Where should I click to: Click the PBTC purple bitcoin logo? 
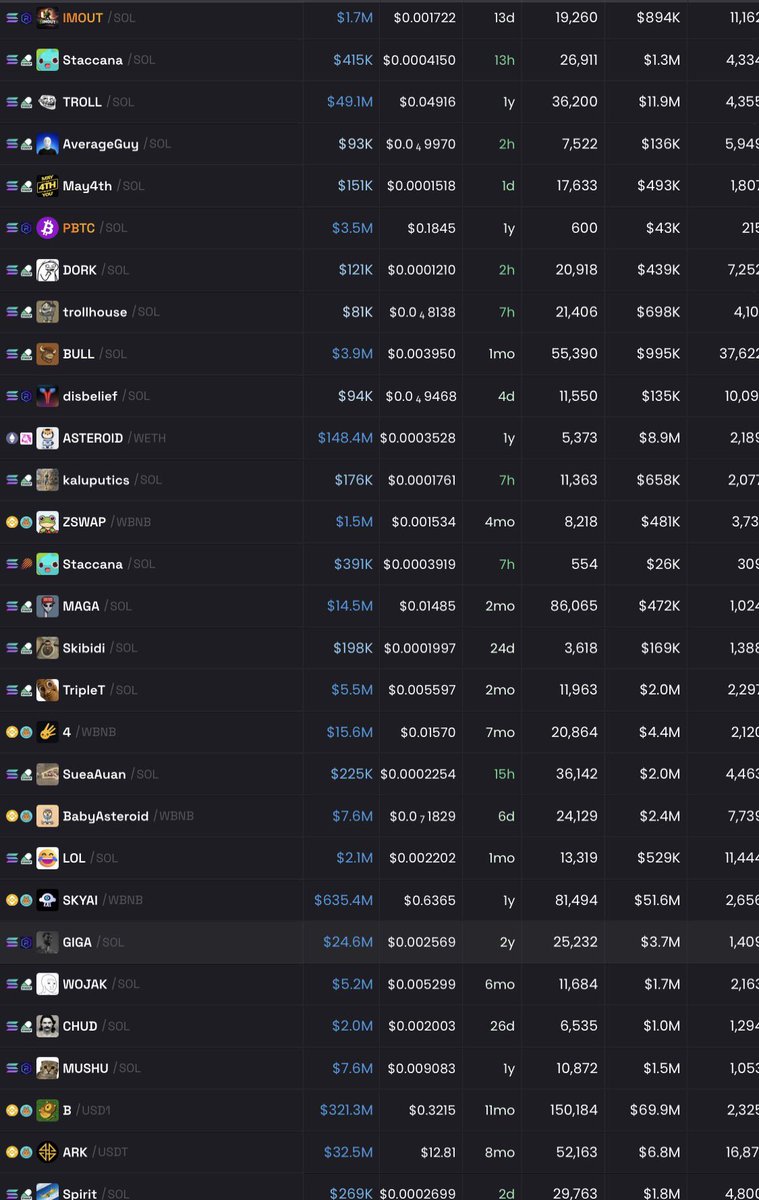pos(47,228)
